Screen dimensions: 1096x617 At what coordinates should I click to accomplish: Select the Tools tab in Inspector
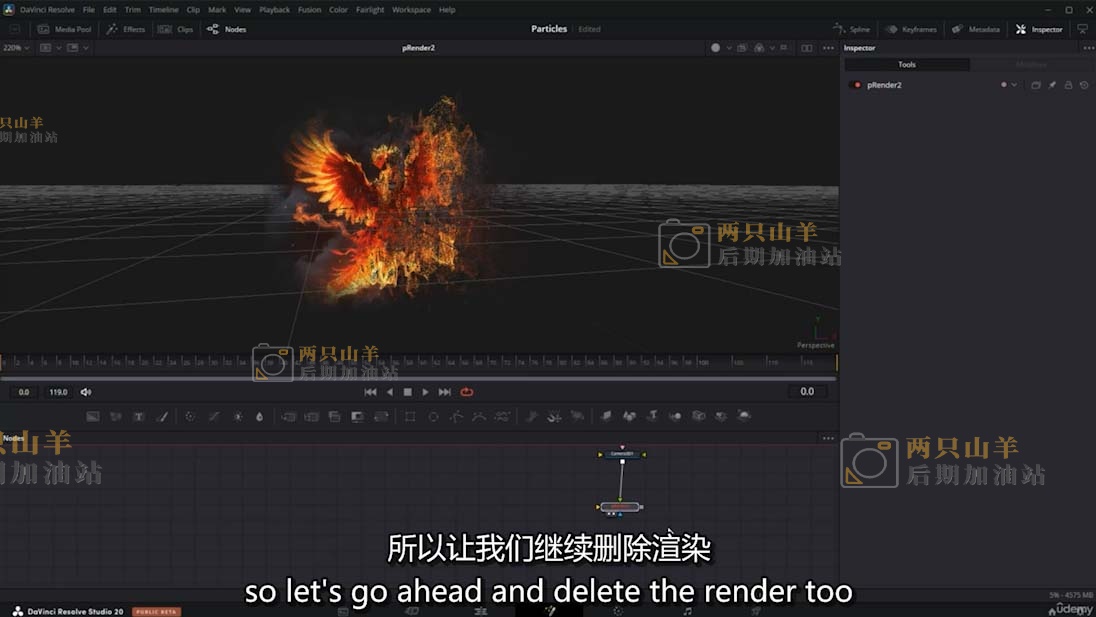pos(907,65)
